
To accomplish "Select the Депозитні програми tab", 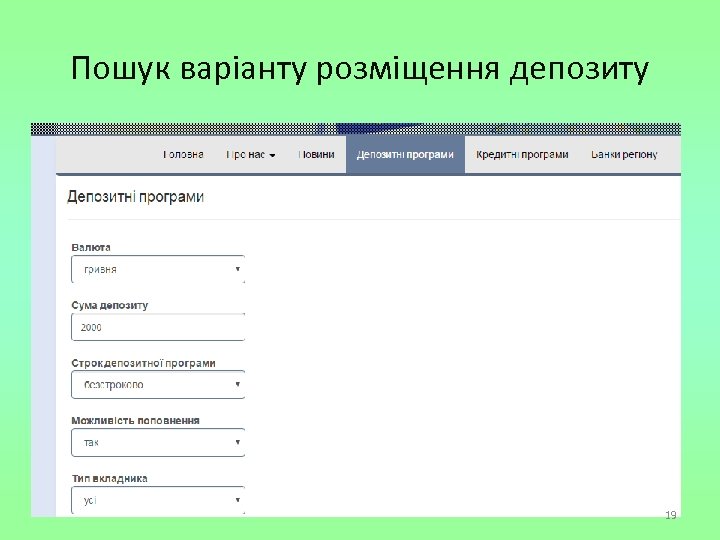I will point(405,155).
